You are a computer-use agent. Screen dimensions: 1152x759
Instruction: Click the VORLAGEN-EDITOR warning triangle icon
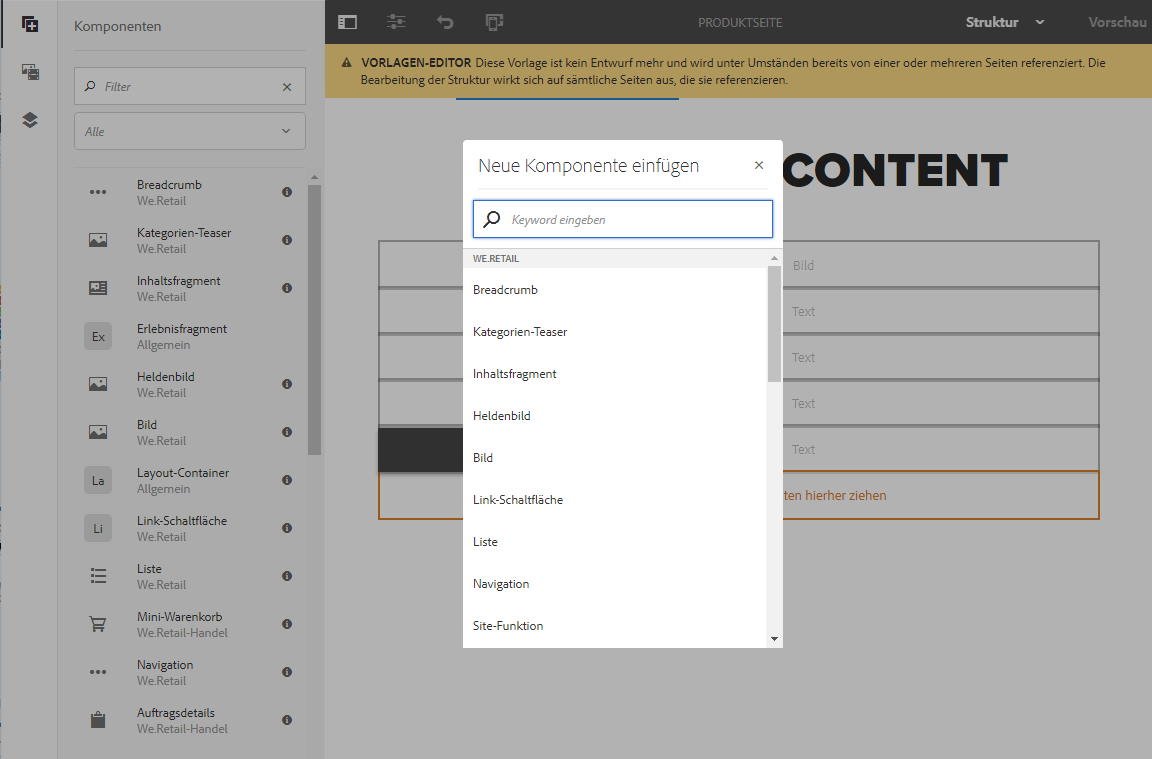tap(346, 63)
